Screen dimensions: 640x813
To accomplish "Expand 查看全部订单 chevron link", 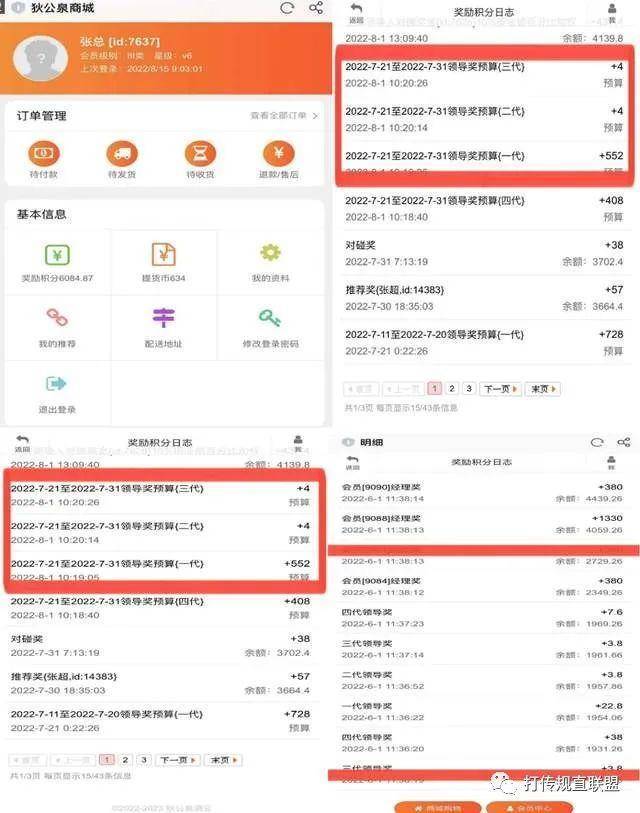I will coord(284,116).
